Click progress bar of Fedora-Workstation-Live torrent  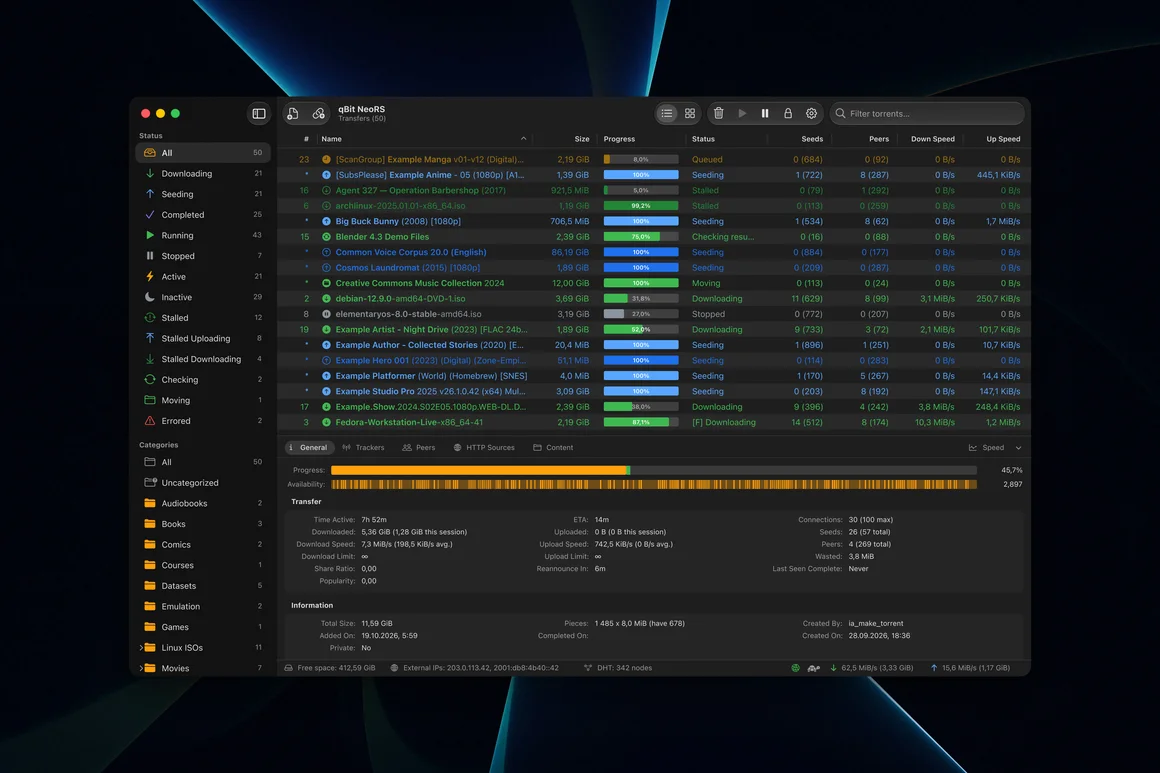[x=641, y=422]
